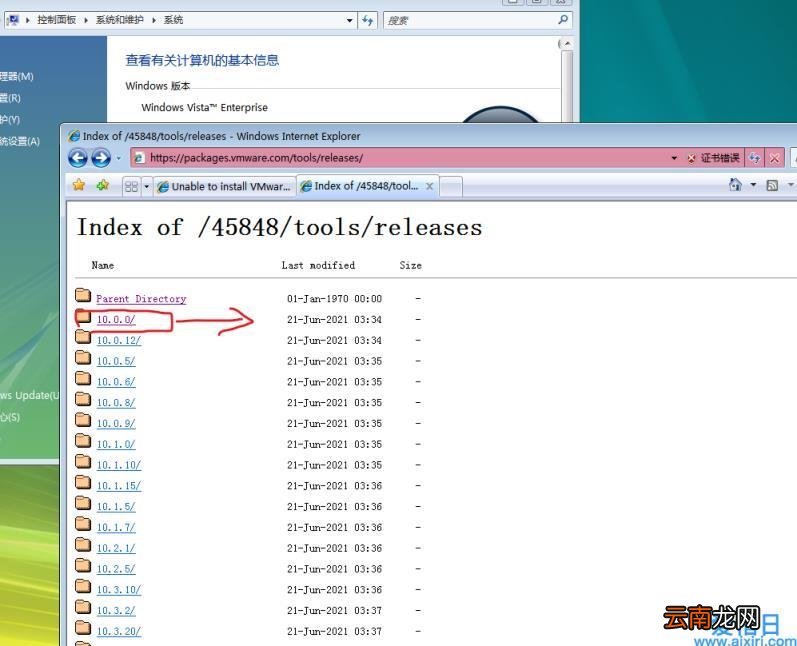The width and height of the screenshot is (797, 646).
Task: Stop loading with the red X button
Action: (774, 158)
